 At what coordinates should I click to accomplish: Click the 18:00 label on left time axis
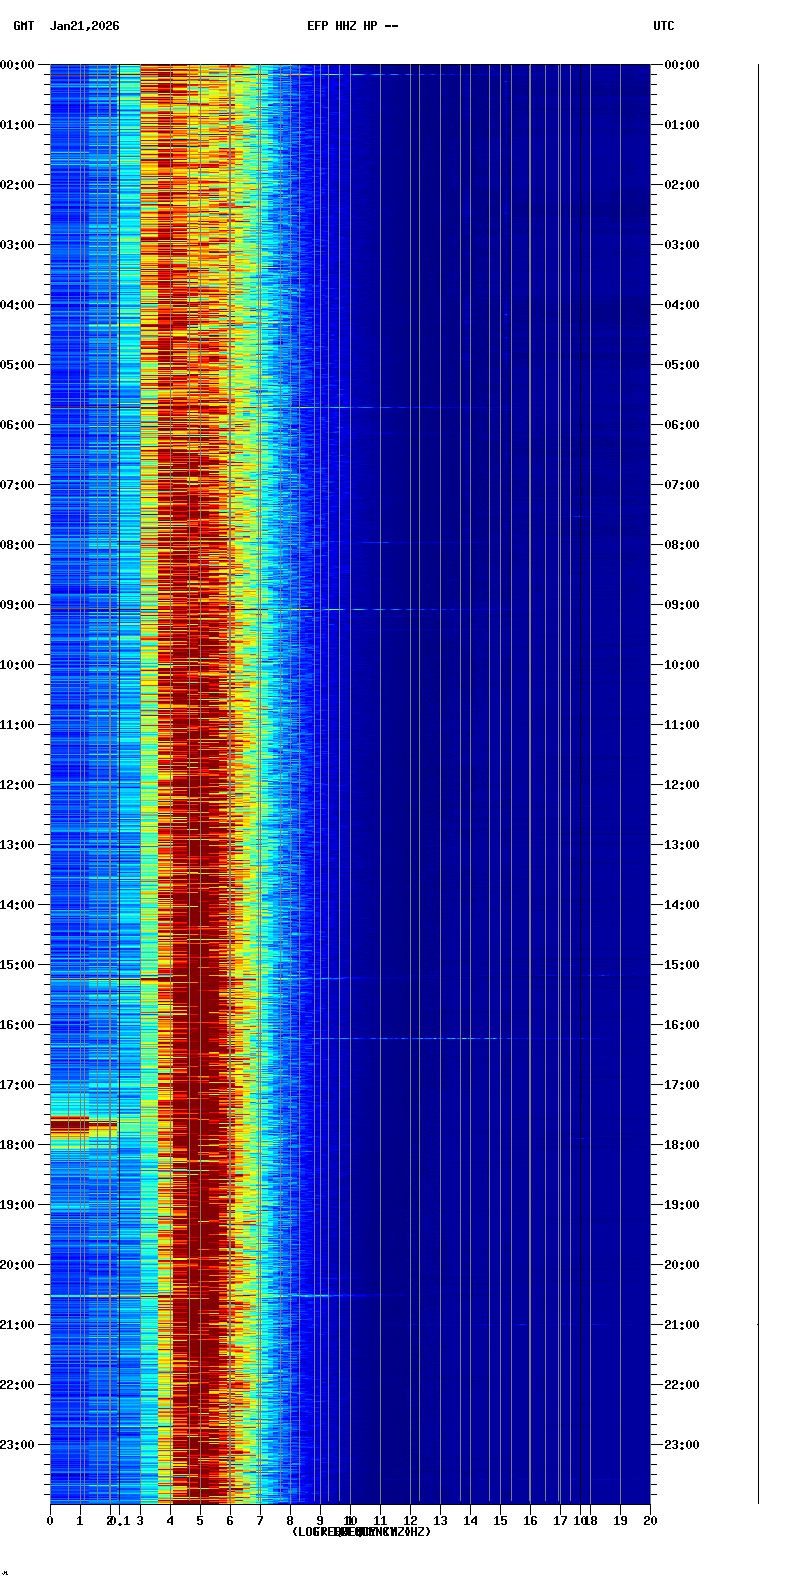click(18, 1145)
